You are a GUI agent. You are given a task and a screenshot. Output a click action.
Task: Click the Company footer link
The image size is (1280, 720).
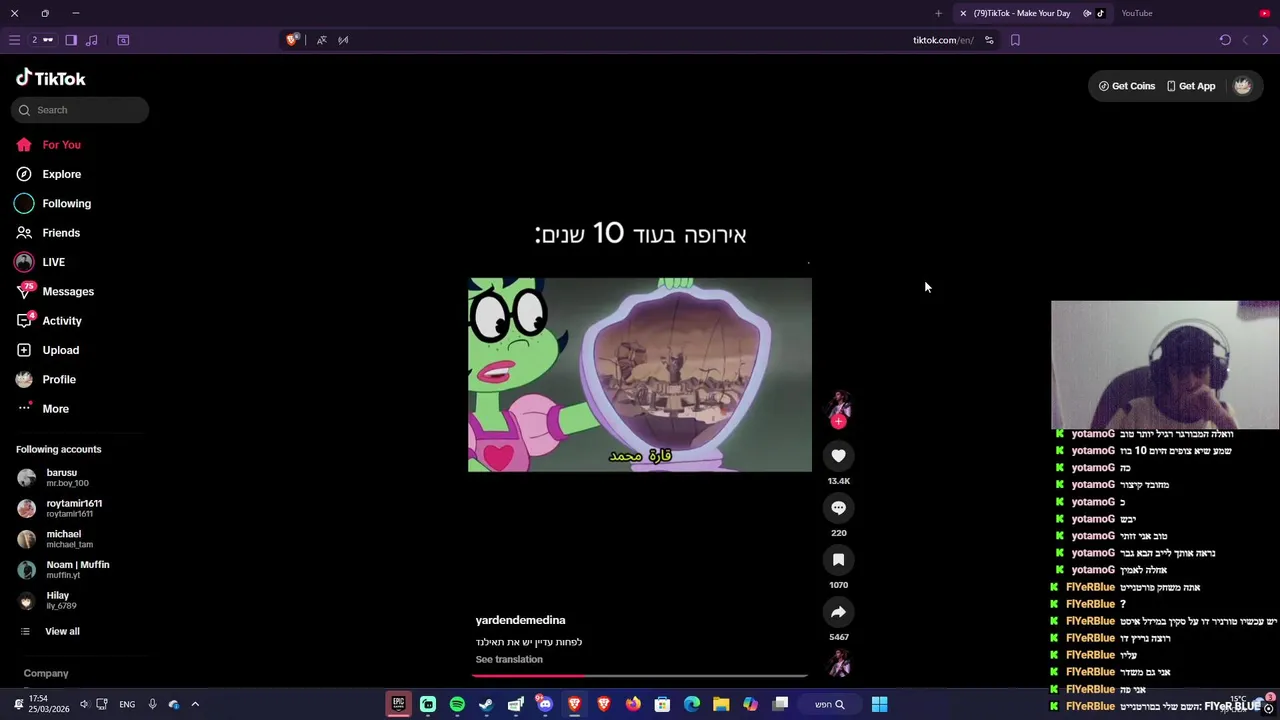tap(46, 673)
